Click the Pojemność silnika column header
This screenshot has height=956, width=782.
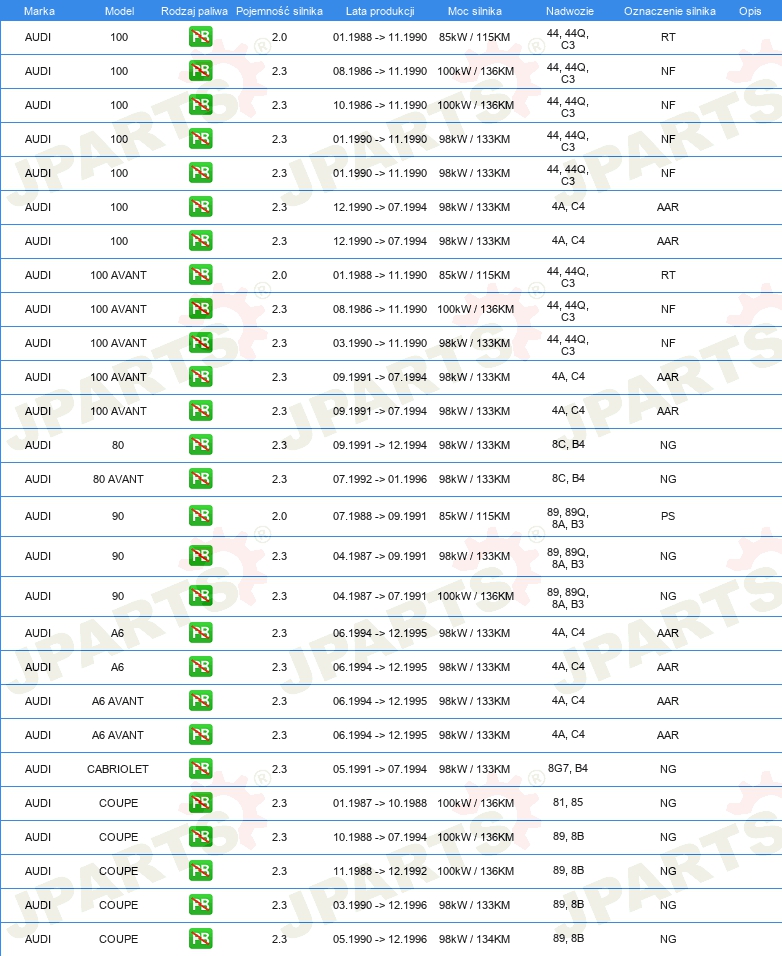click(x=279, y=11)
